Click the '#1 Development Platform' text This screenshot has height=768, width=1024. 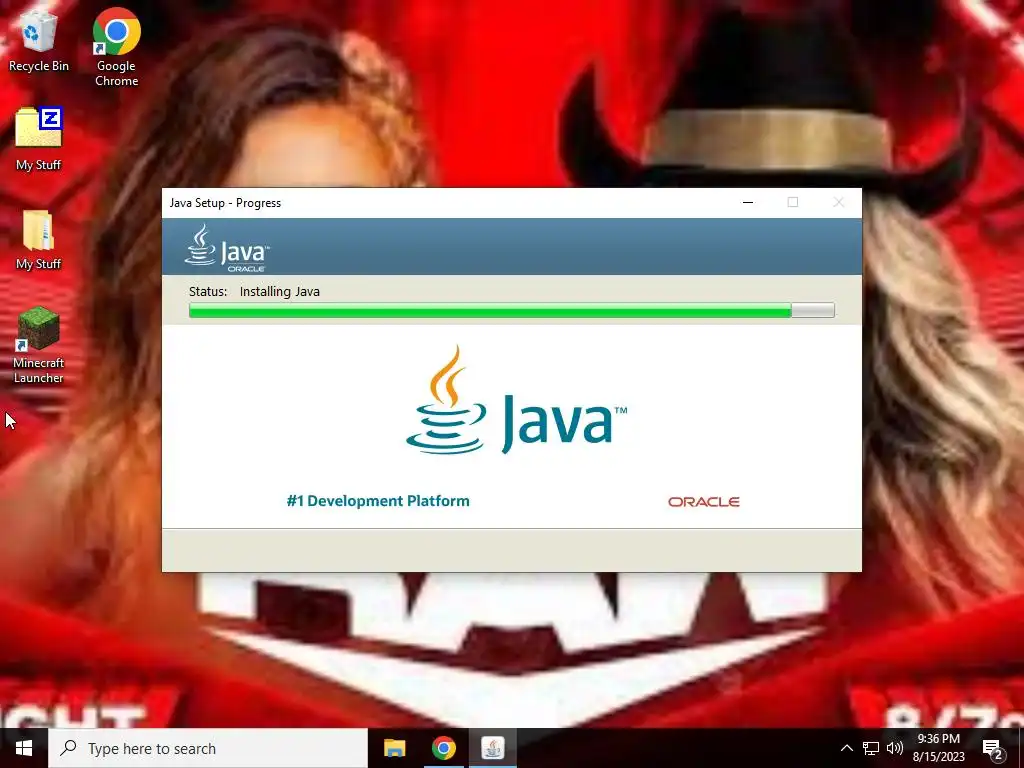coord(378,501)
